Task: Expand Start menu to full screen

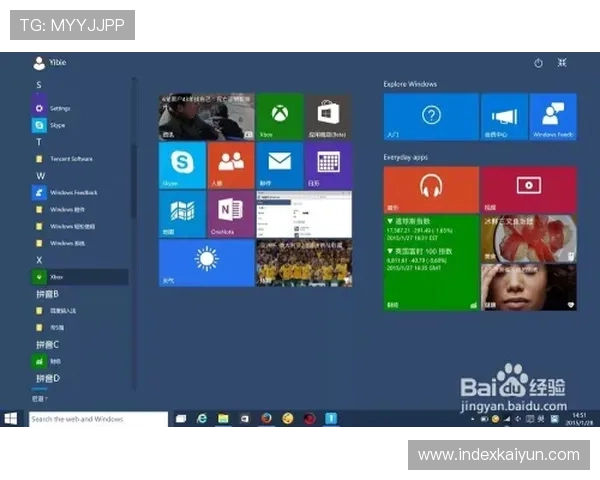Action: (562, 63)
